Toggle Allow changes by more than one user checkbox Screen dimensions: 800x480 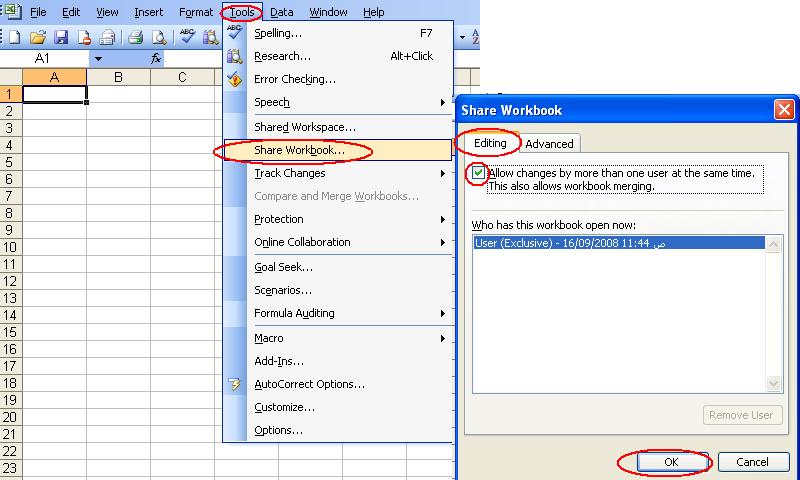pos(478,173)
